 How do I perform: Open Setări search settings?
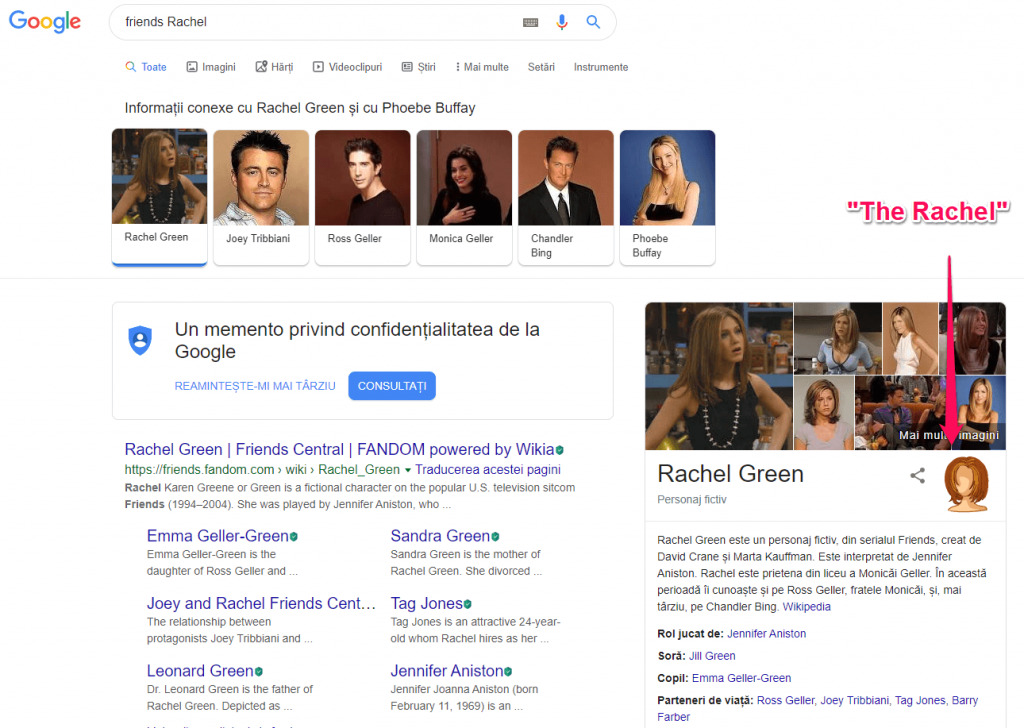pos(541,67)
